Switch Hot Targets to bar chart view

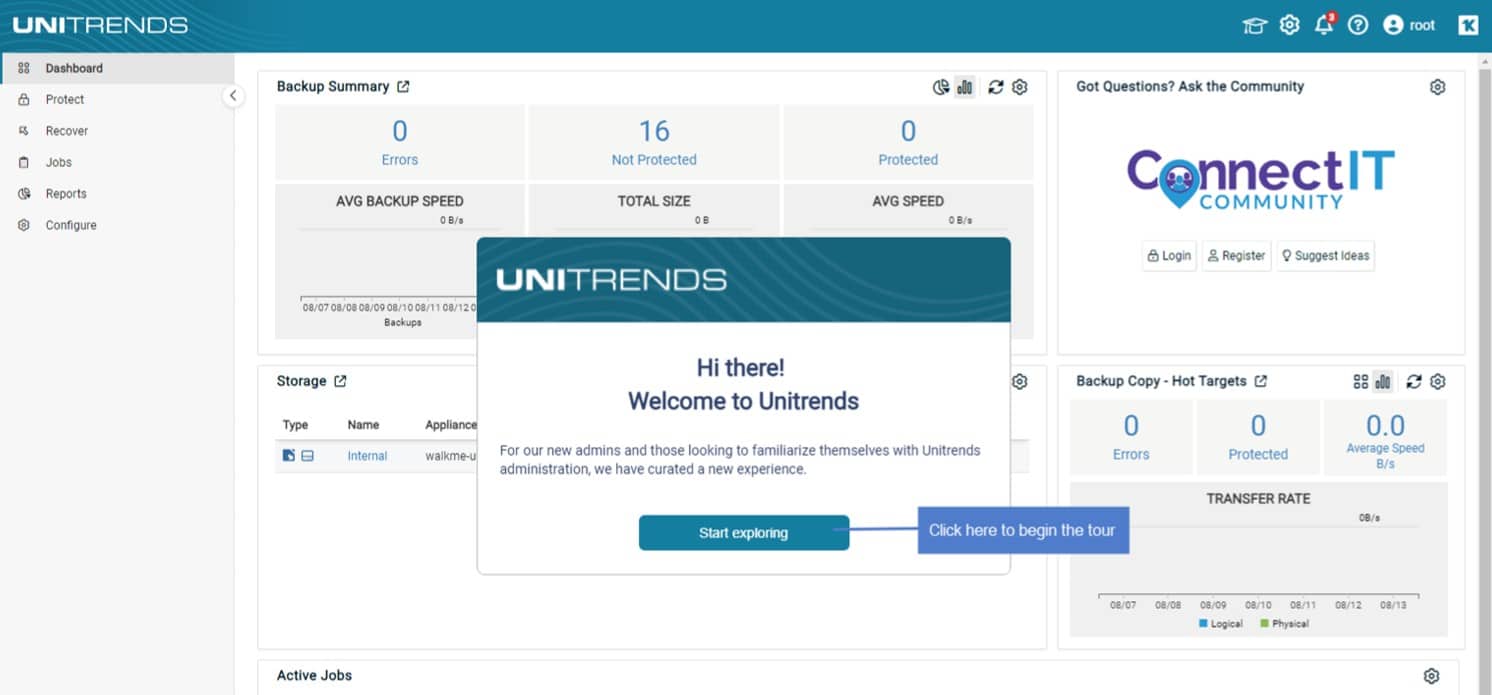(x=1383, y=381)
